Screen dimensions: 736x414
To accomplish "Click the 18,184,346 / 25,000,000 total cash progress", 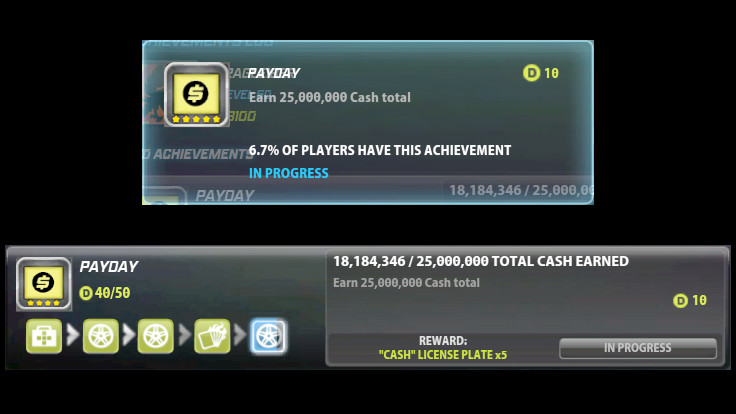I will pyautogui.click(x=481, y=261).
